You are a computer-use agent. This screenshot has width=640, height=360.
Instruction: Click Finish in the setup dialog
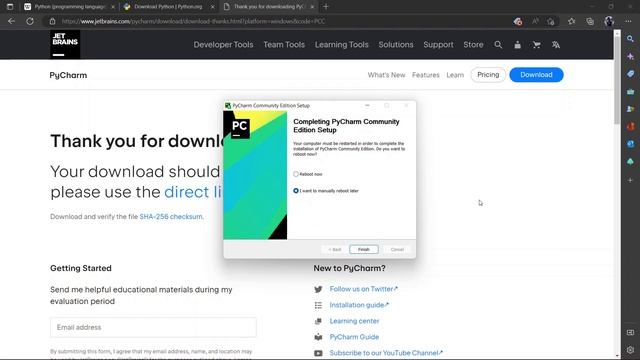(364, 249)
